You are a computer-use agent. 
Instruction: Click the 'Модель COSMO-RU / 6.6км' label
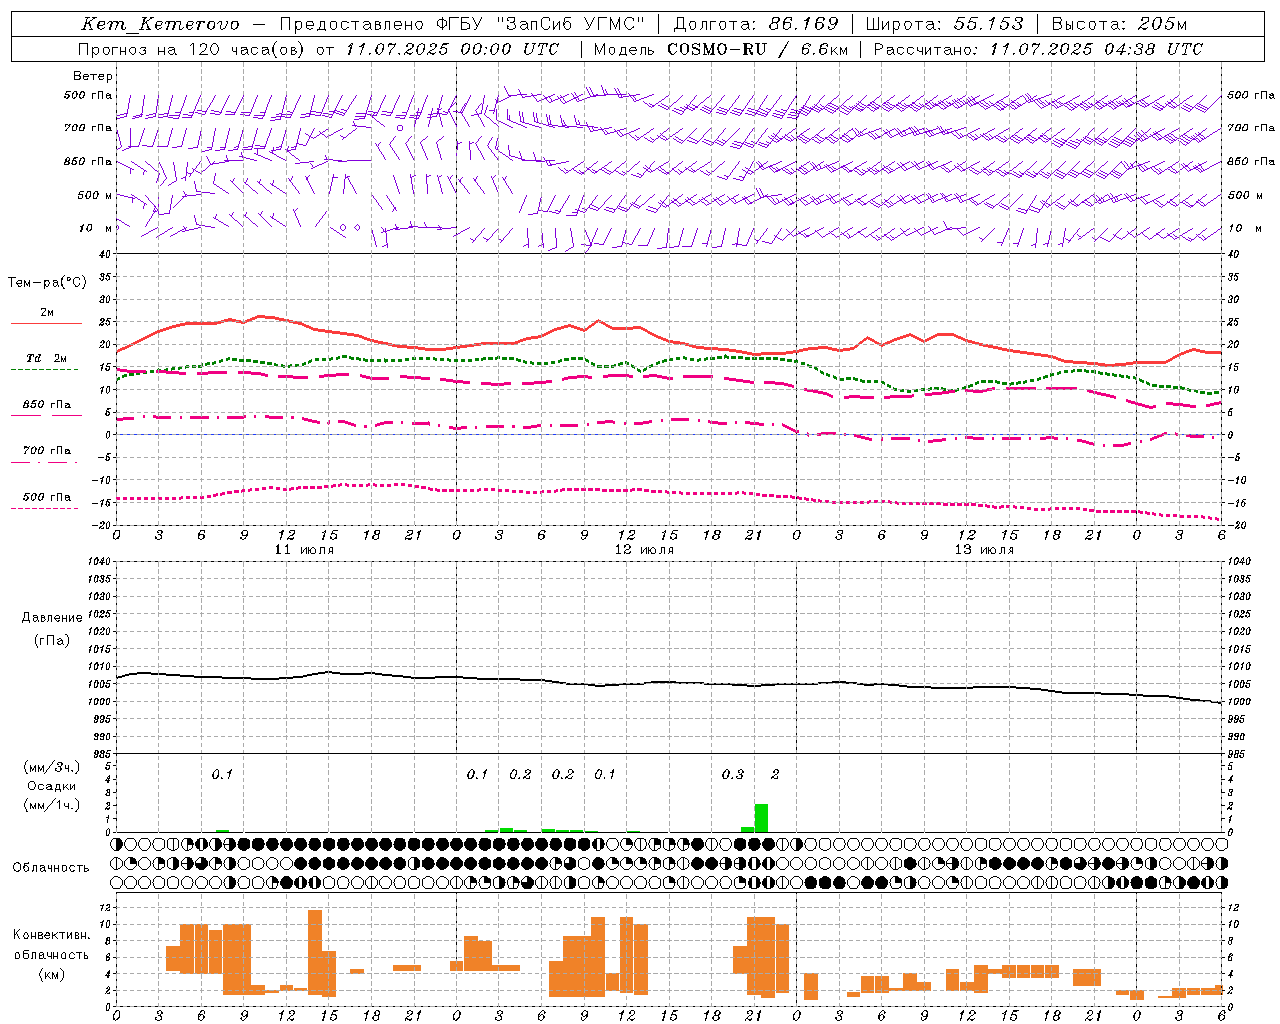coord(721,49)
